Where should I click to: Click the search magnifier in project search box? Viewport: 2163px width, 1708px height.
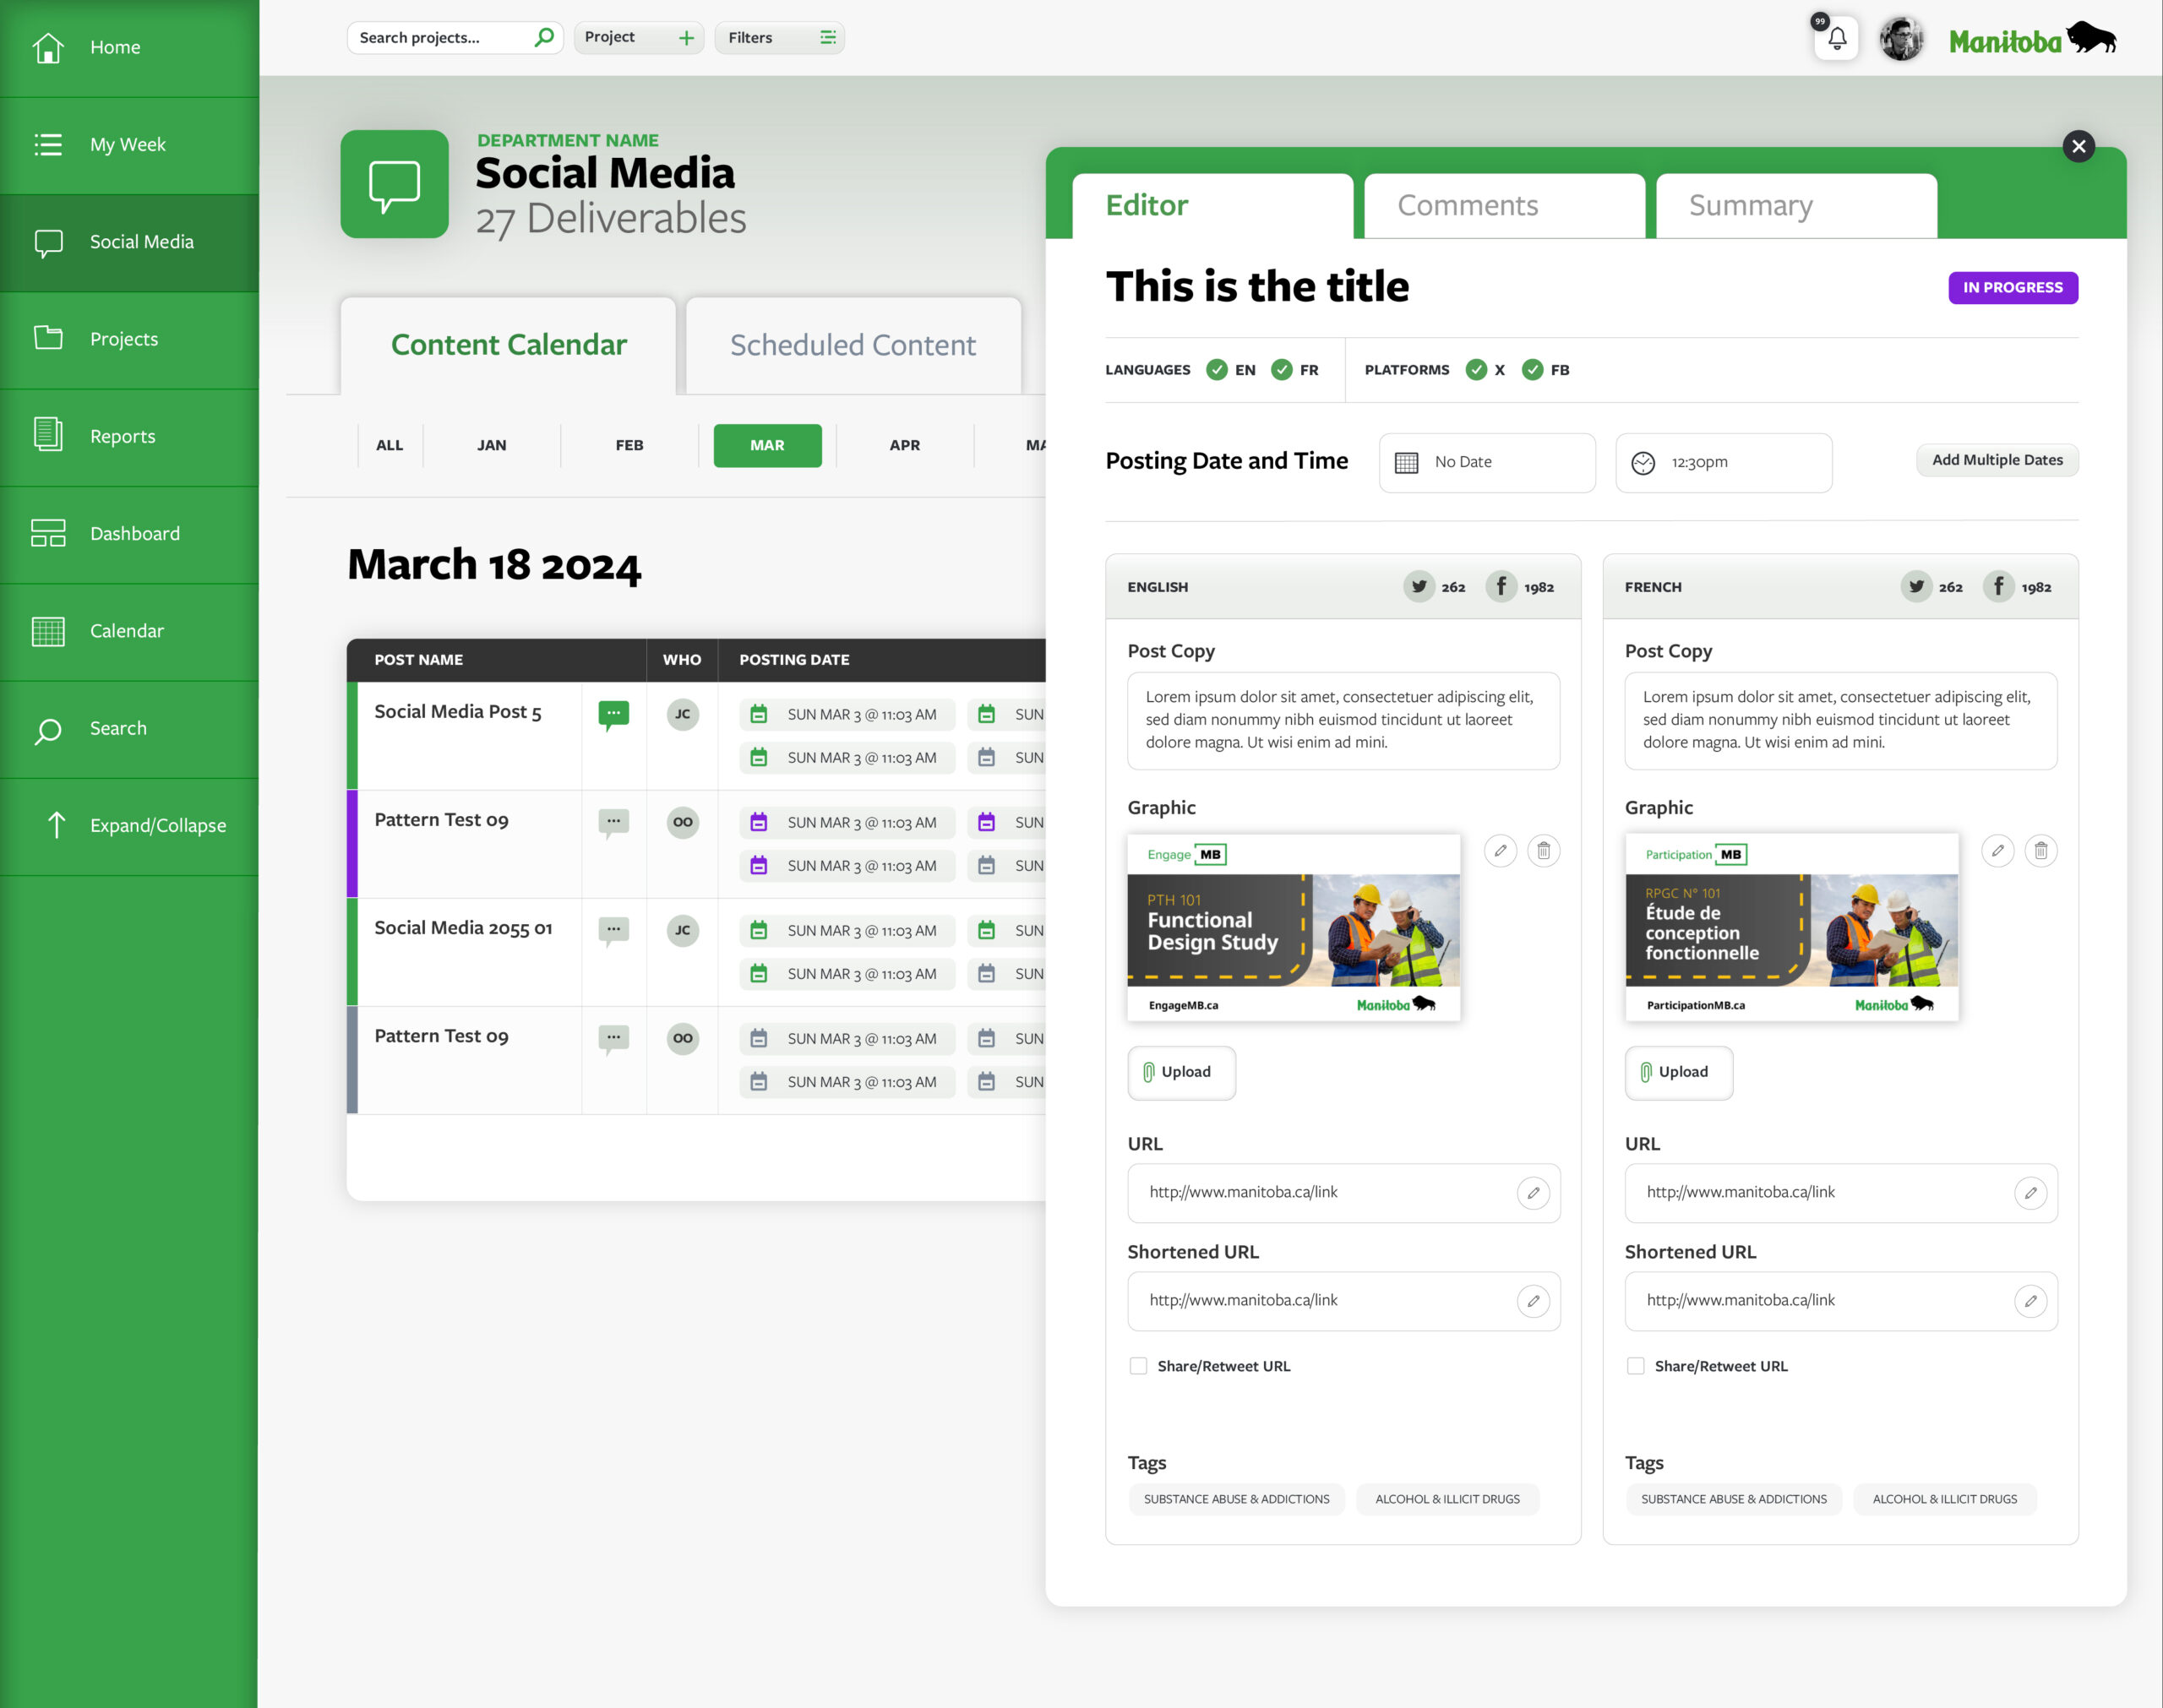tap(544, 38)
